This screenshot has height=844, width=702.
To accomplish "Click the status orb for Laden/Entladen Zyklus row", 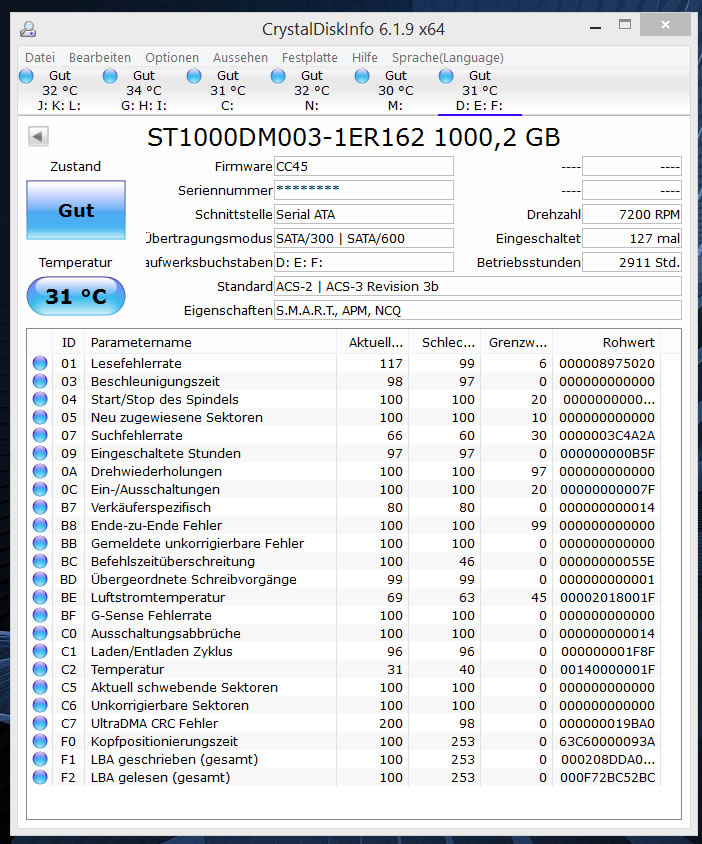I will 40,651.
